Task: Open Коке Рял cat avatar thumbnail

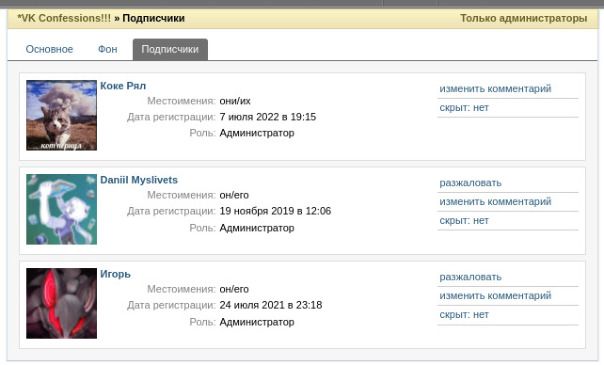Action: point(61,115)
